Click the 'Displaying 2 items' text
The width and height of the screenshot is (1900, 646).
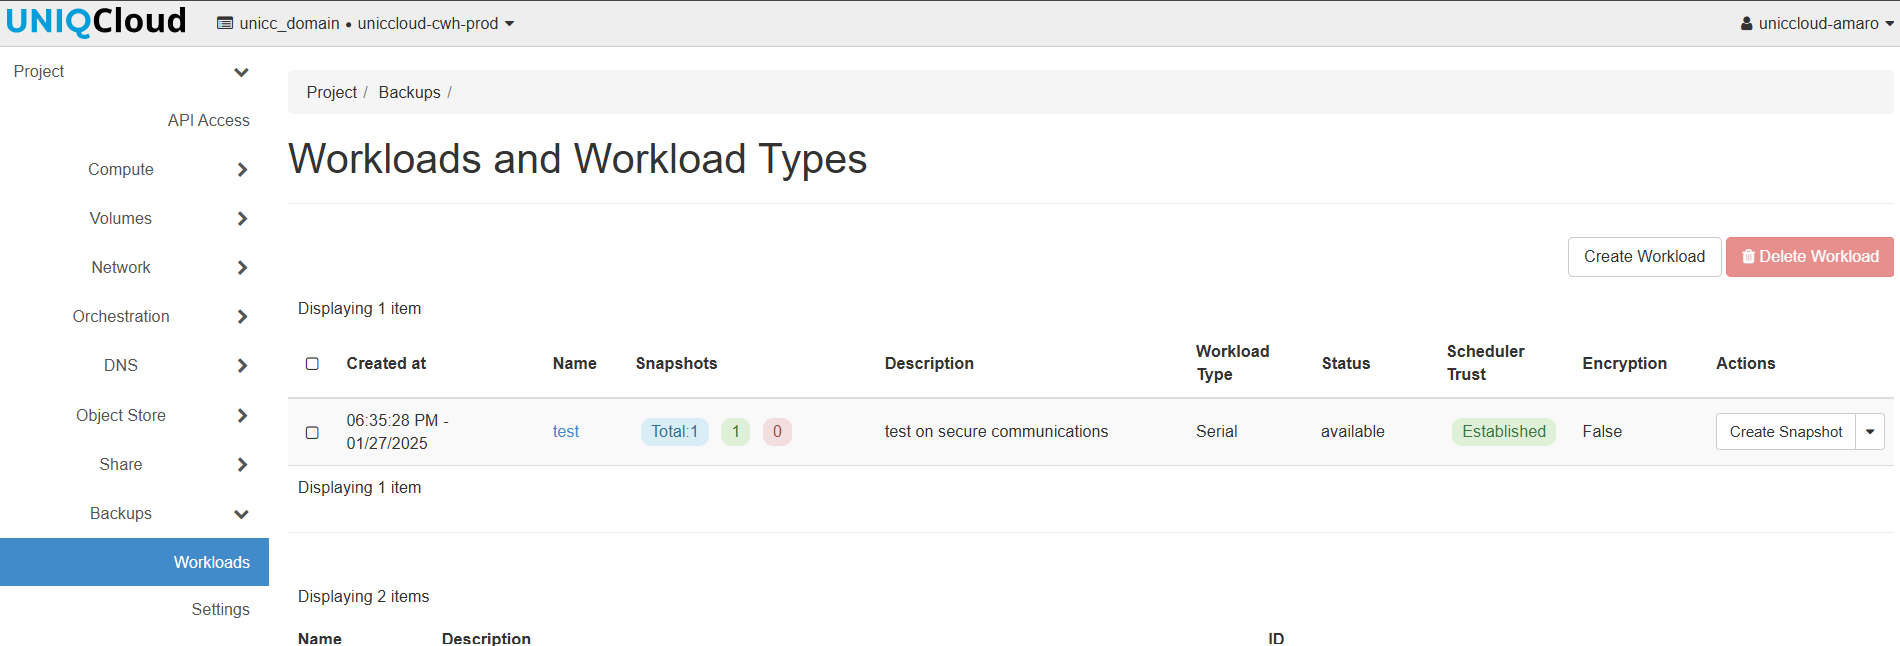(x=363, y=597)
